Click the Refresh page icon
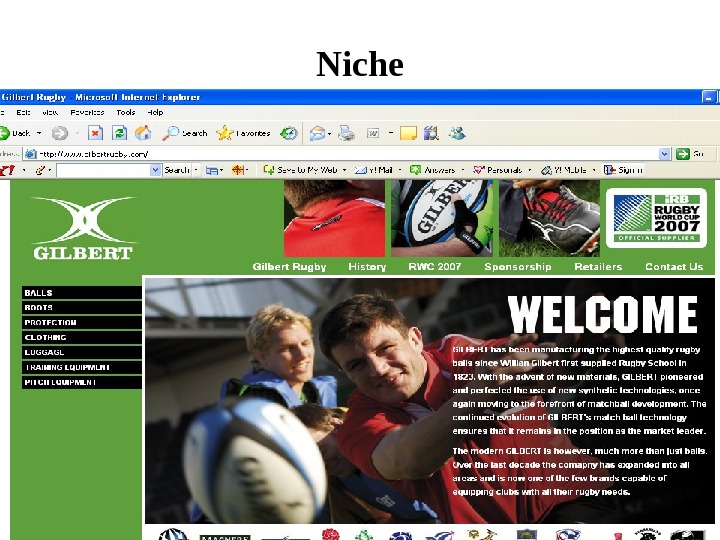This screenshot has width=720, height=540. [119, 133]
